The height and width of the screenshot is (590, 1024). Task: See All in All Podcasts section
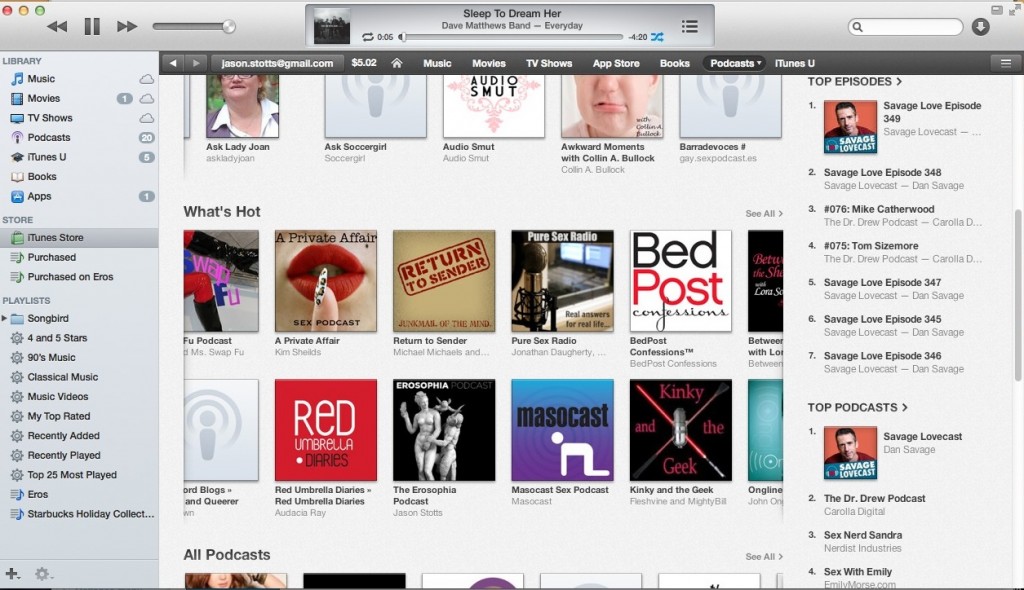[763, 557]
